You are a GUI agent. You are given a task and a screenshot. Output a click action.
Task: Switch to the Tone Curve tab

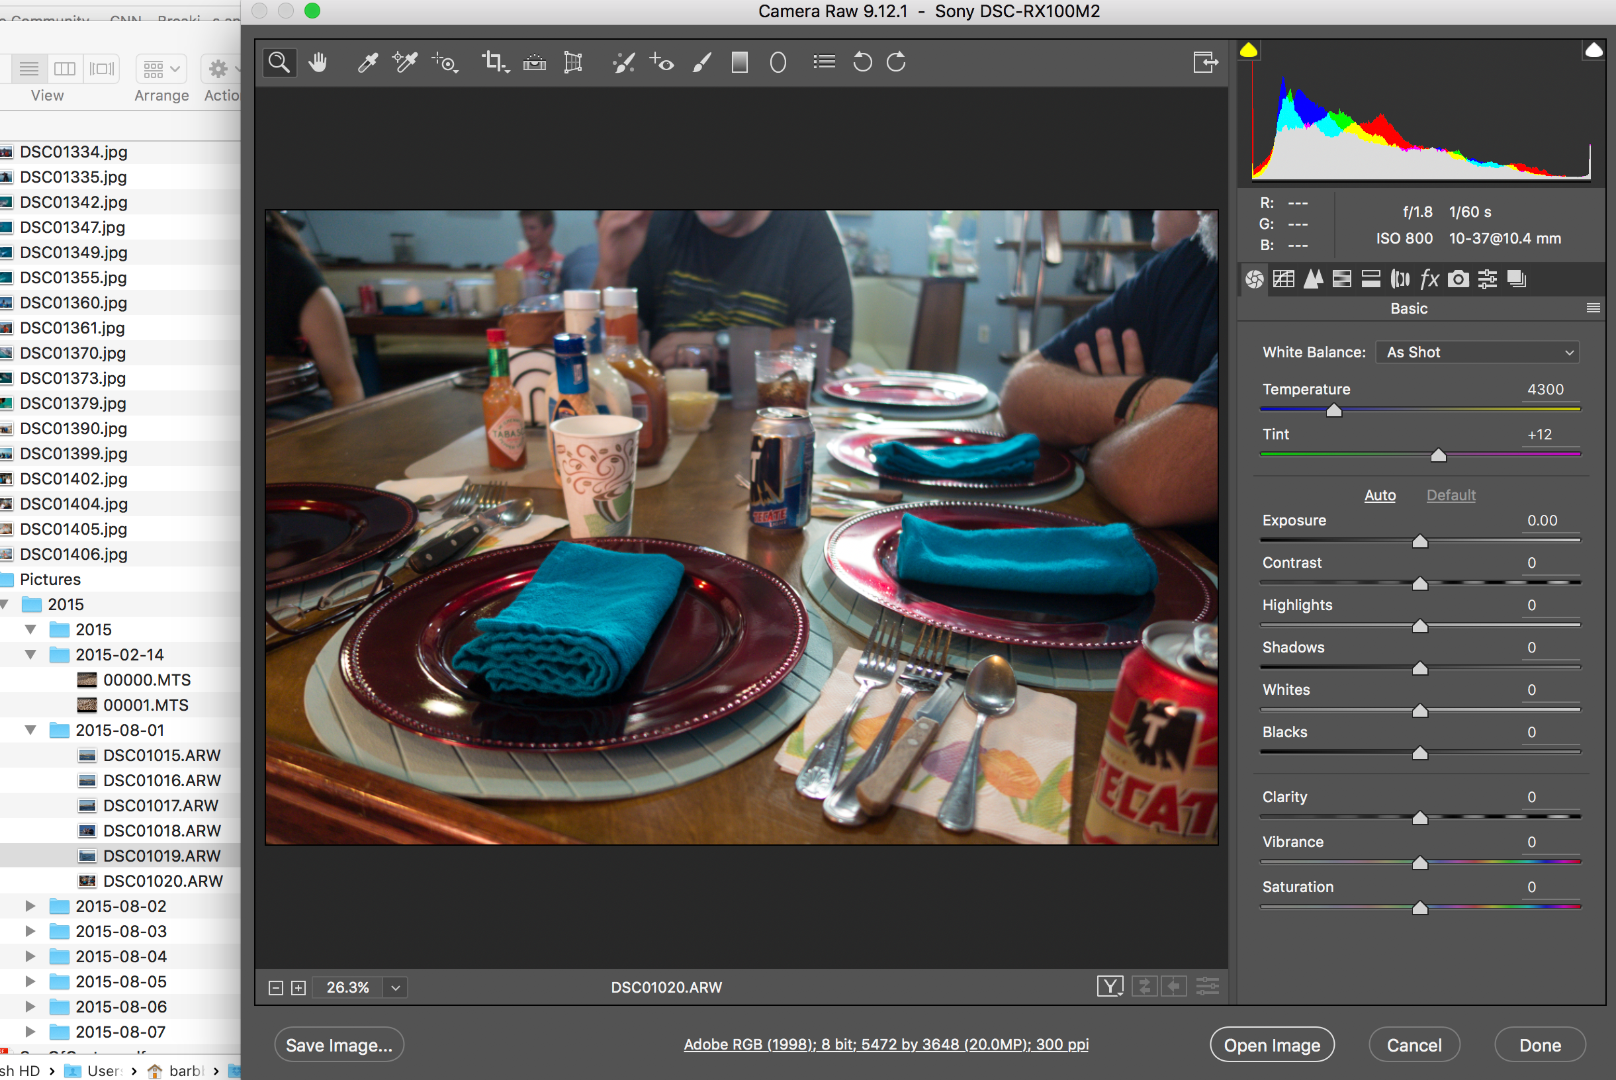1284,279
